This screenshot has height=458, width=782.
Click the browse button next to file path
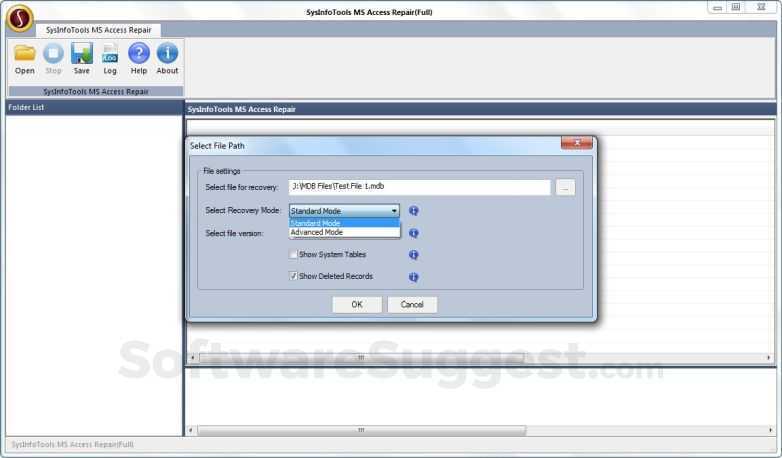click(x=565, y=188)
